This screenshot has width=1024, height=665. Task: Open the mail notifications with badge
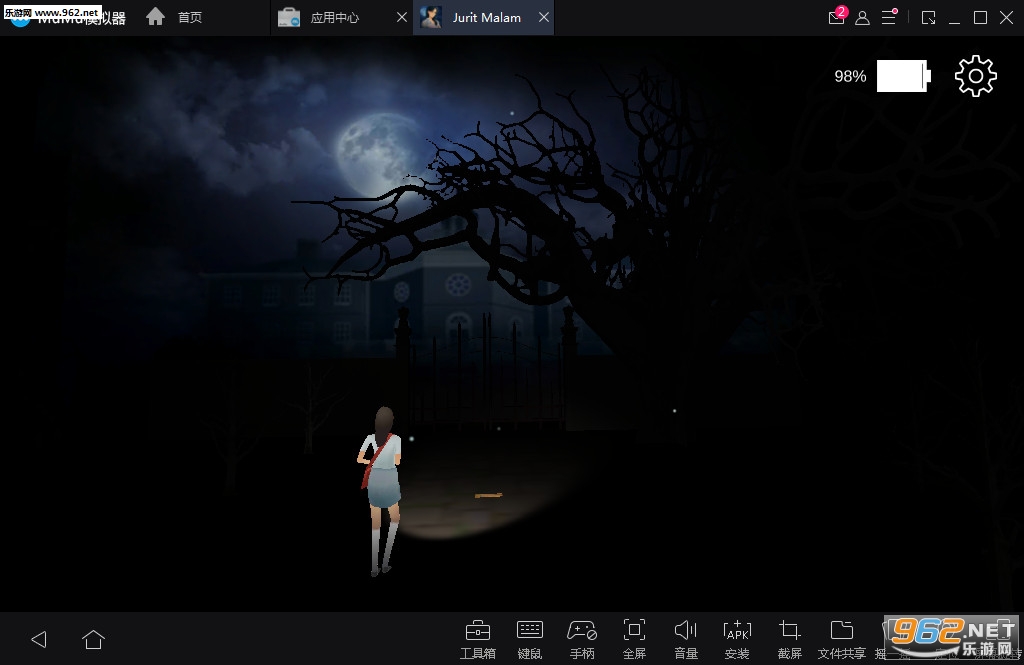(837, 17)
